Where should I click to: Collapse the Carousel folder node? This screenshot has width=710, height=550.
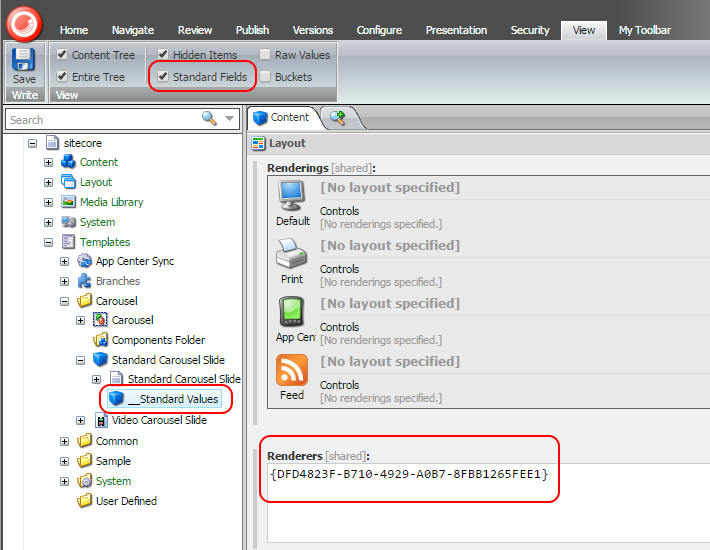tap(64, 301)
